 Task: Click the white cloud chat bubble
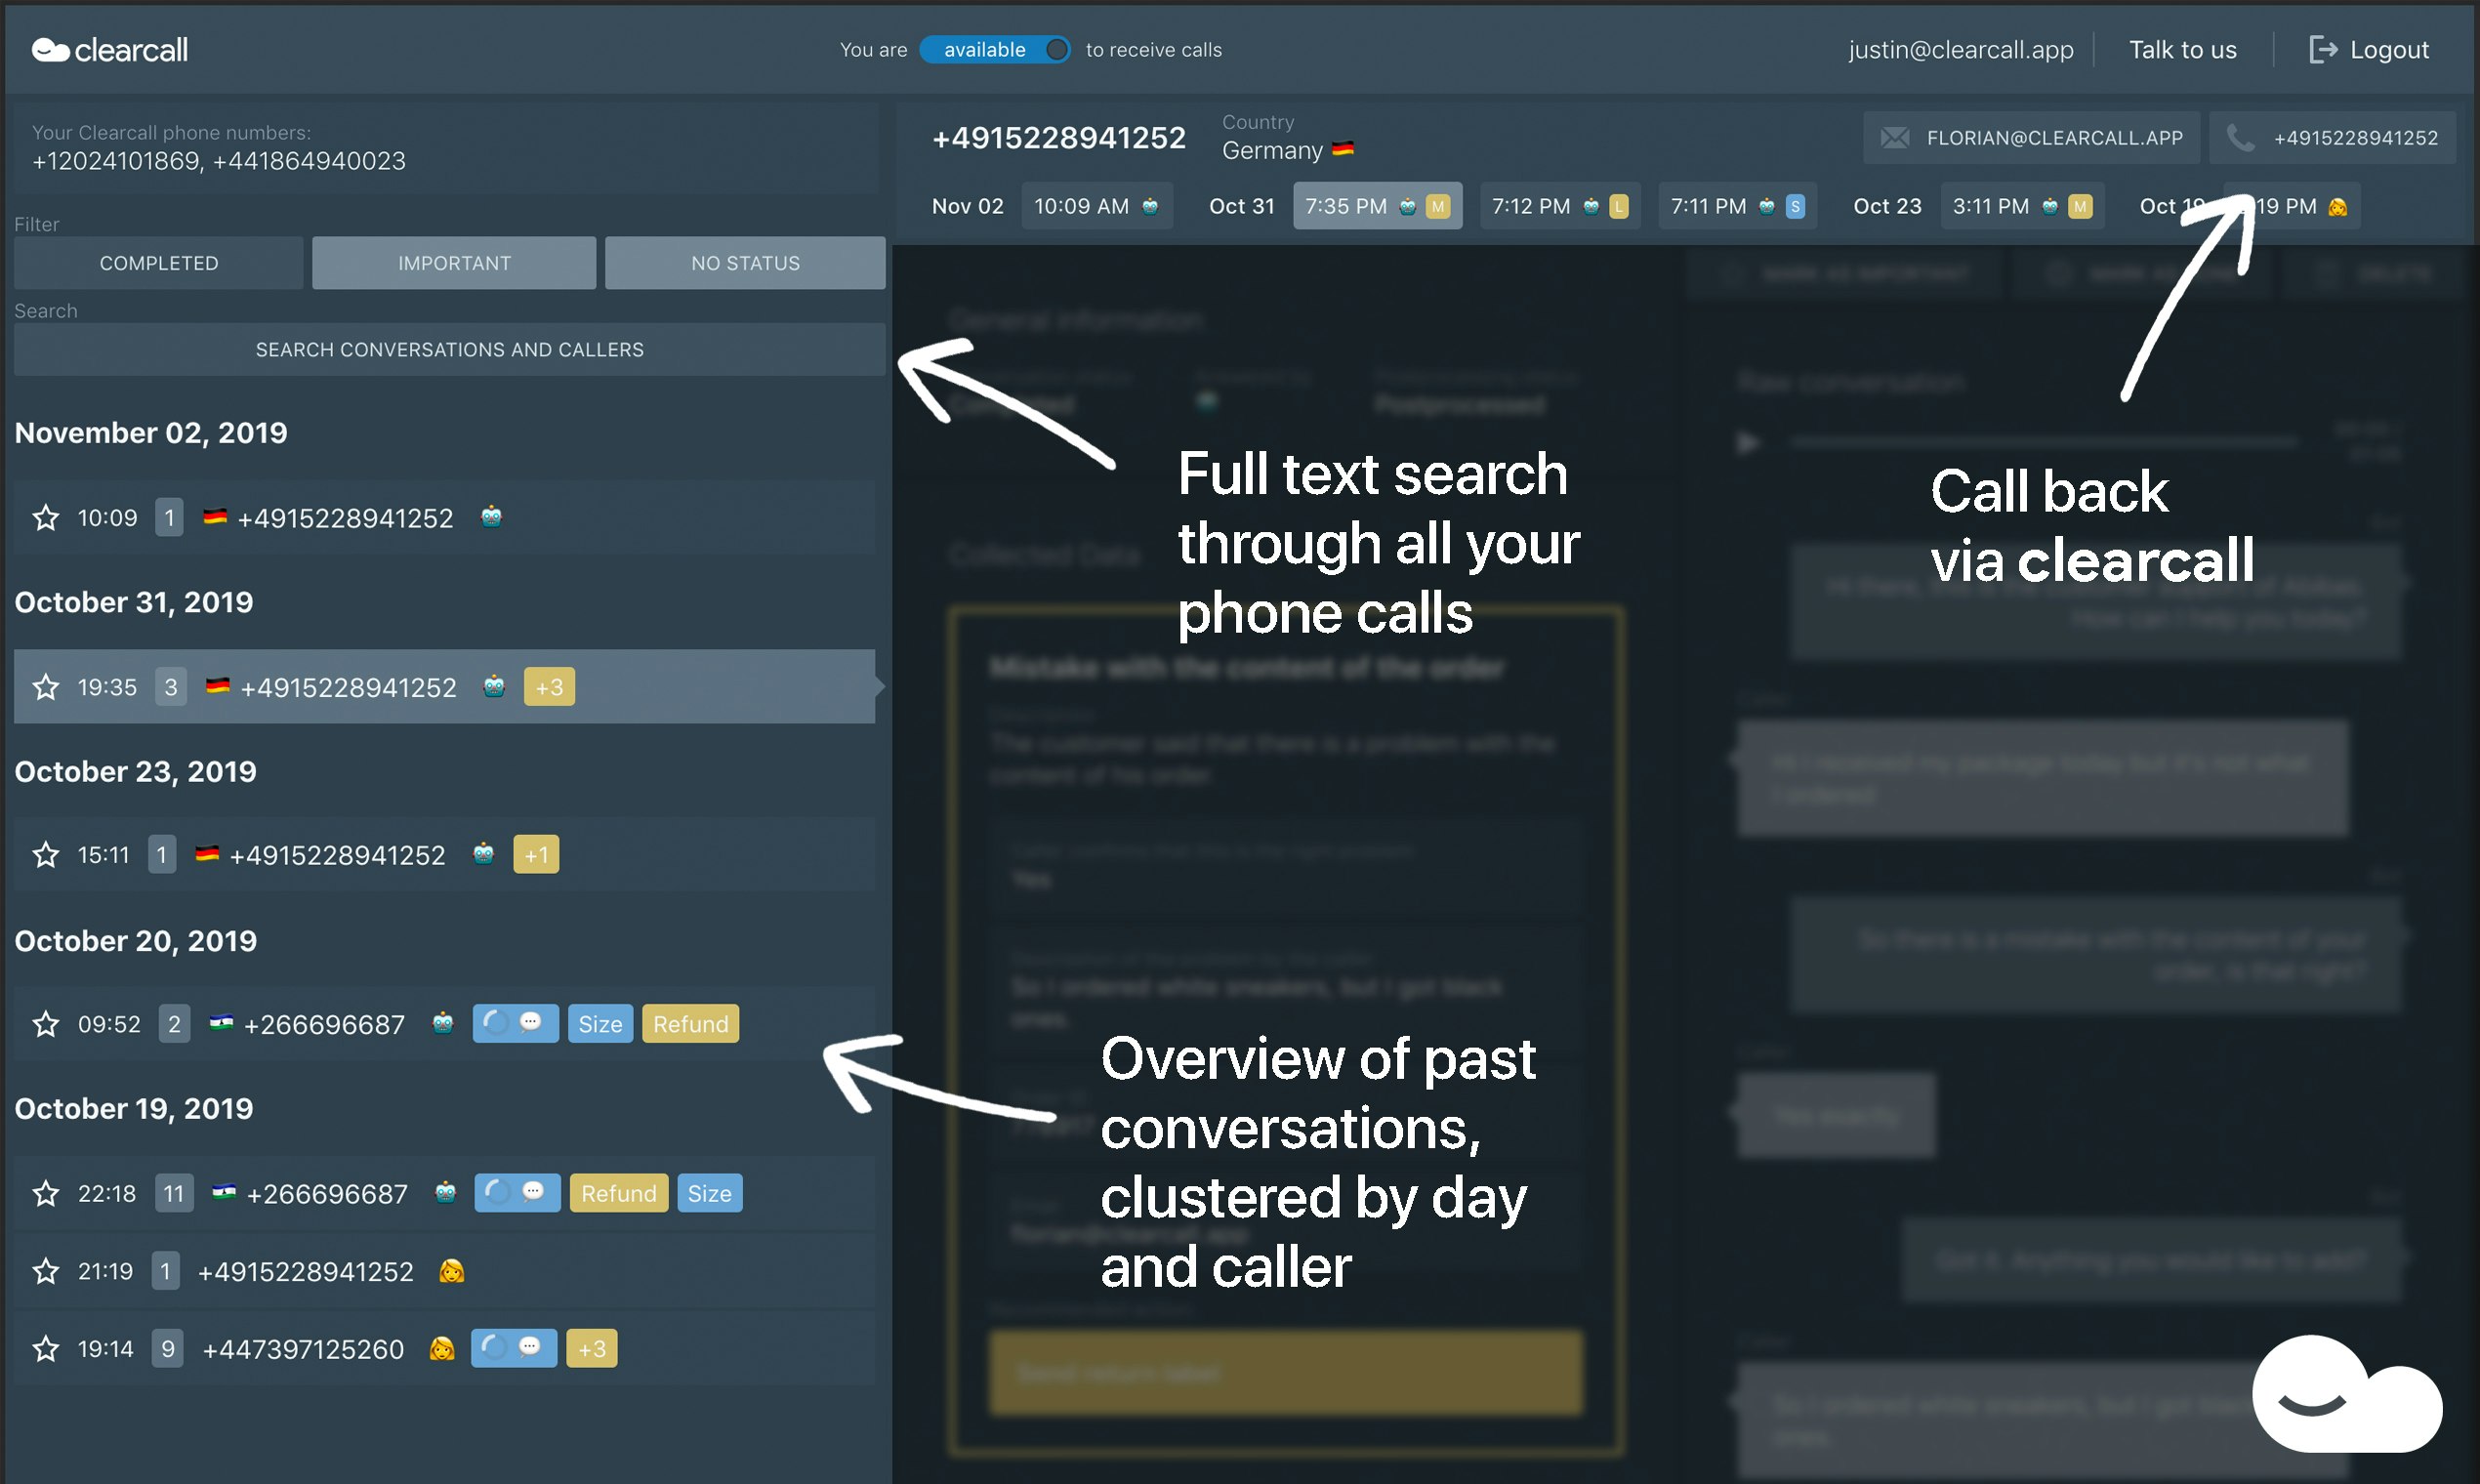(x=2345, y=1396)
